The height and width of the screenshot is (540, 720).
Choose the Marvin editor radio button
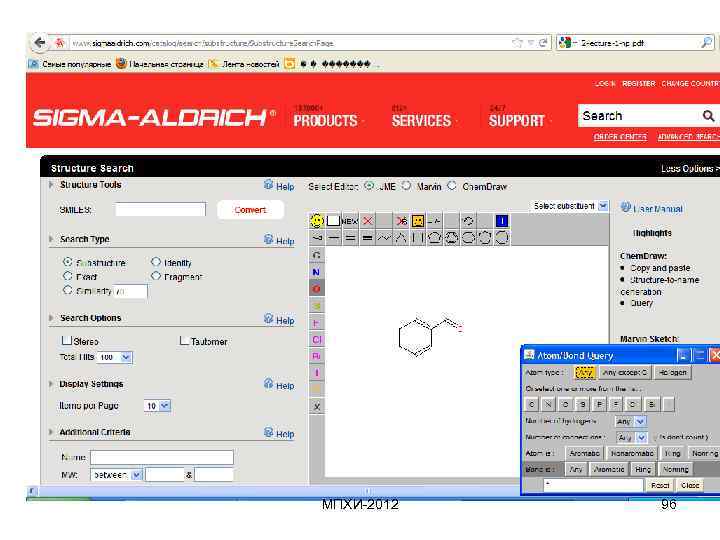tap(406, 186)
